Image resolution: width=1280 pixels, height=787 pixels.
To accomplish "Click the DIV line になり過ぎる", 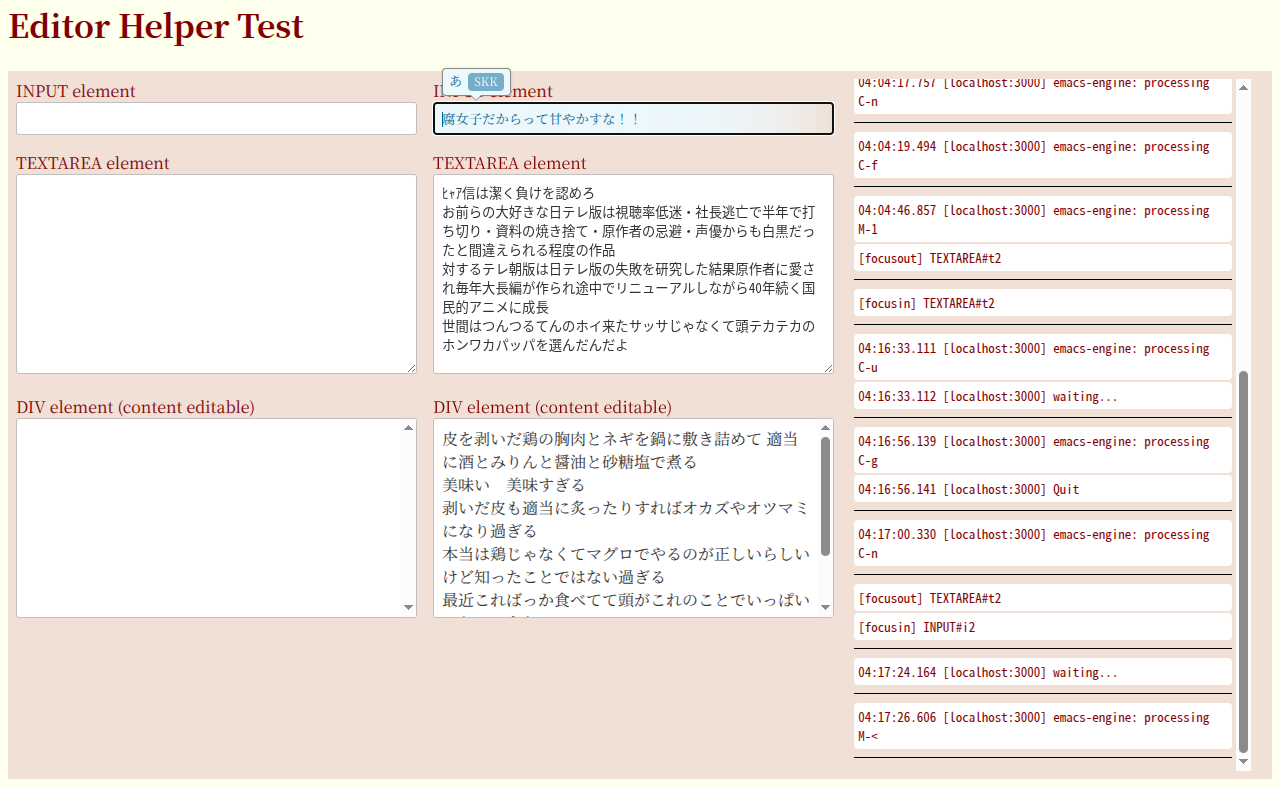I will point(490,531).
